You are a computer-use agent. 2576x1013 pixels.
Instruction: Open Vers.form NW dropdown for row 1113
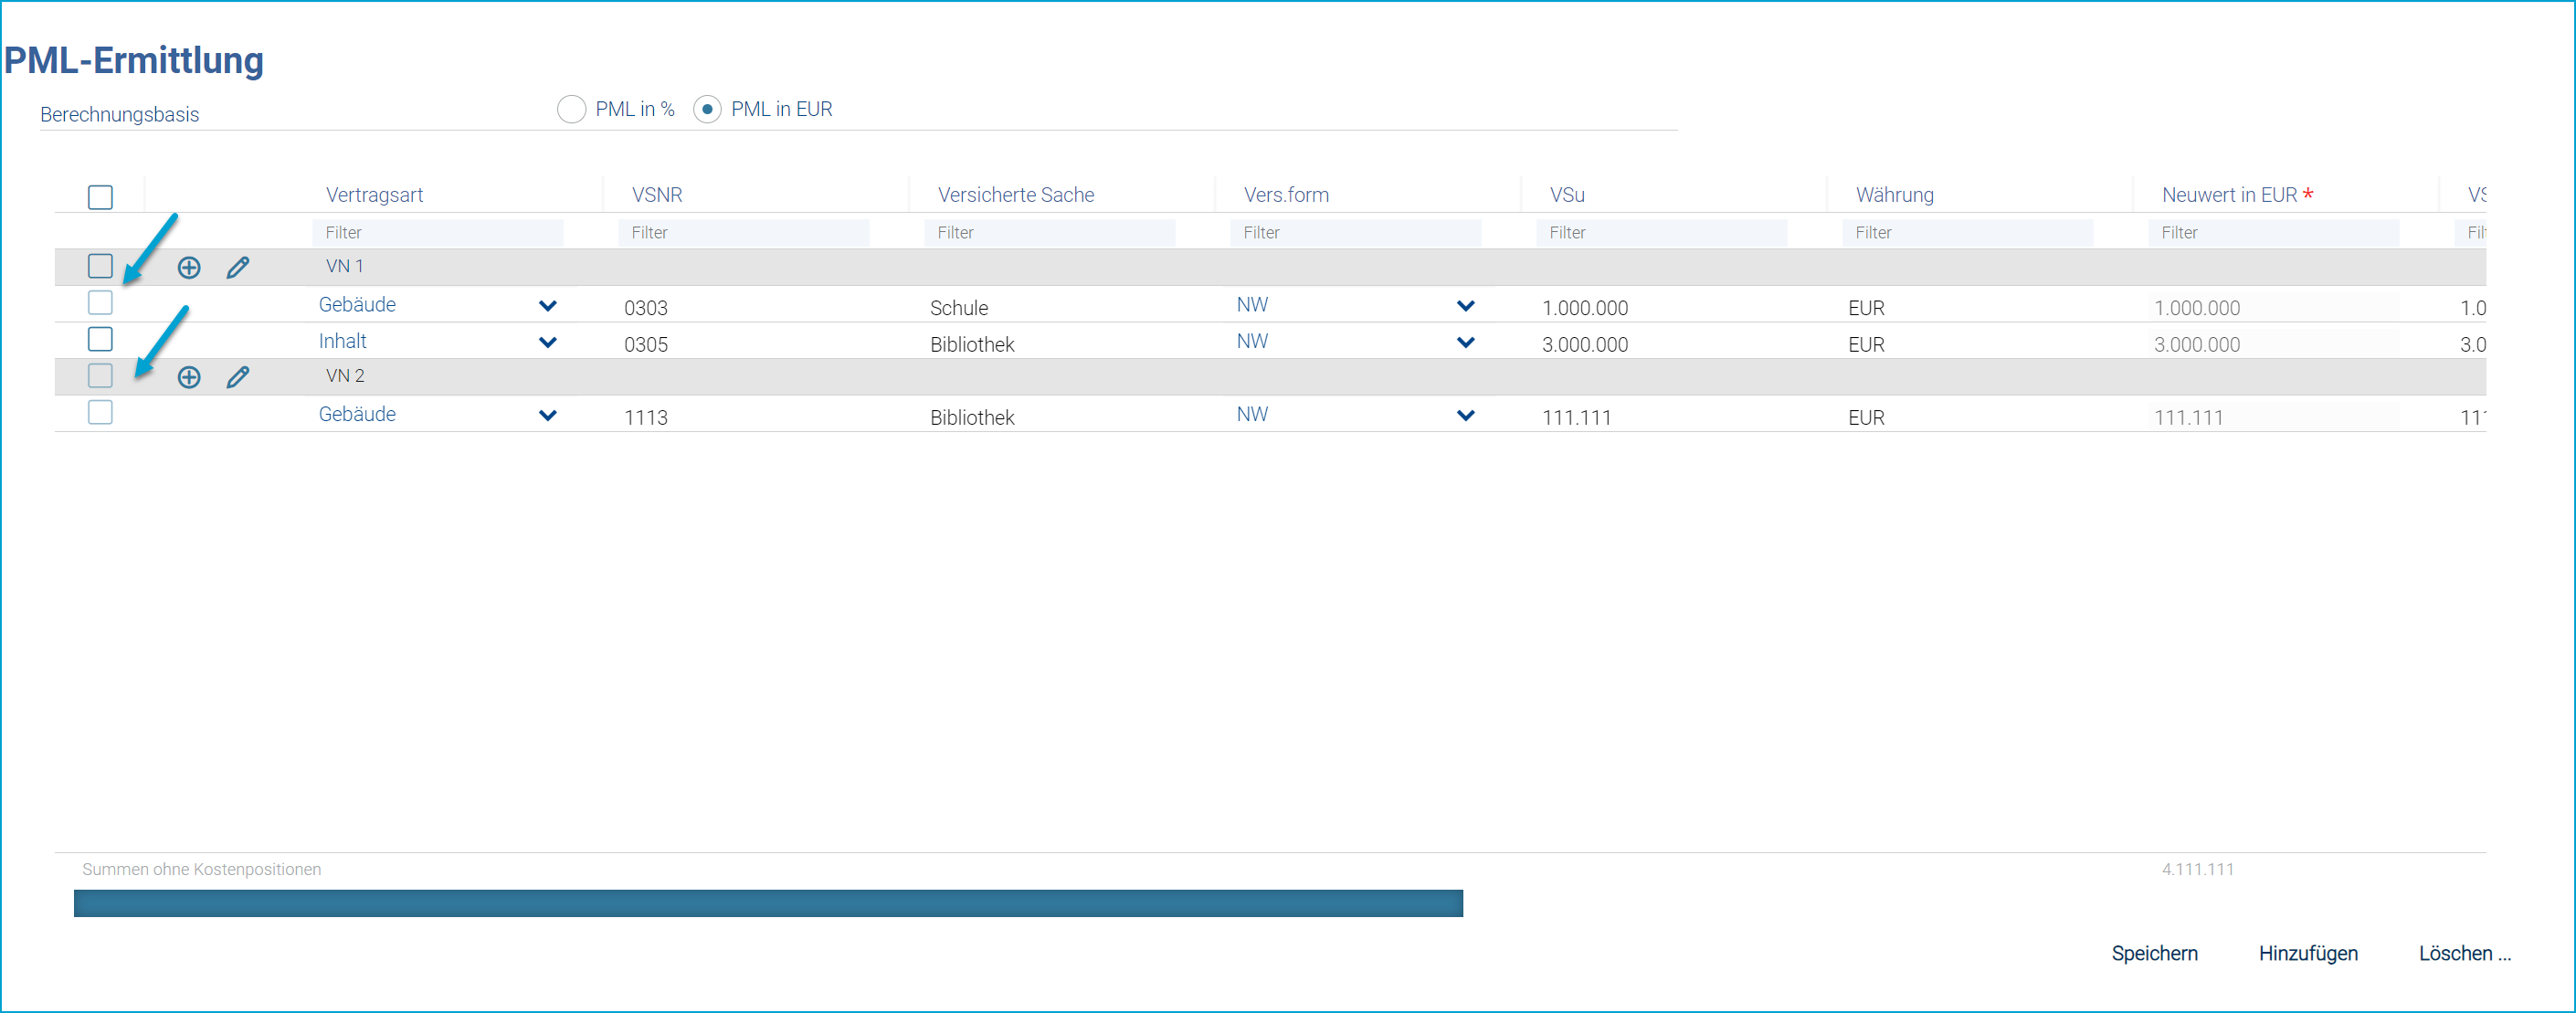click(1465, 415)
